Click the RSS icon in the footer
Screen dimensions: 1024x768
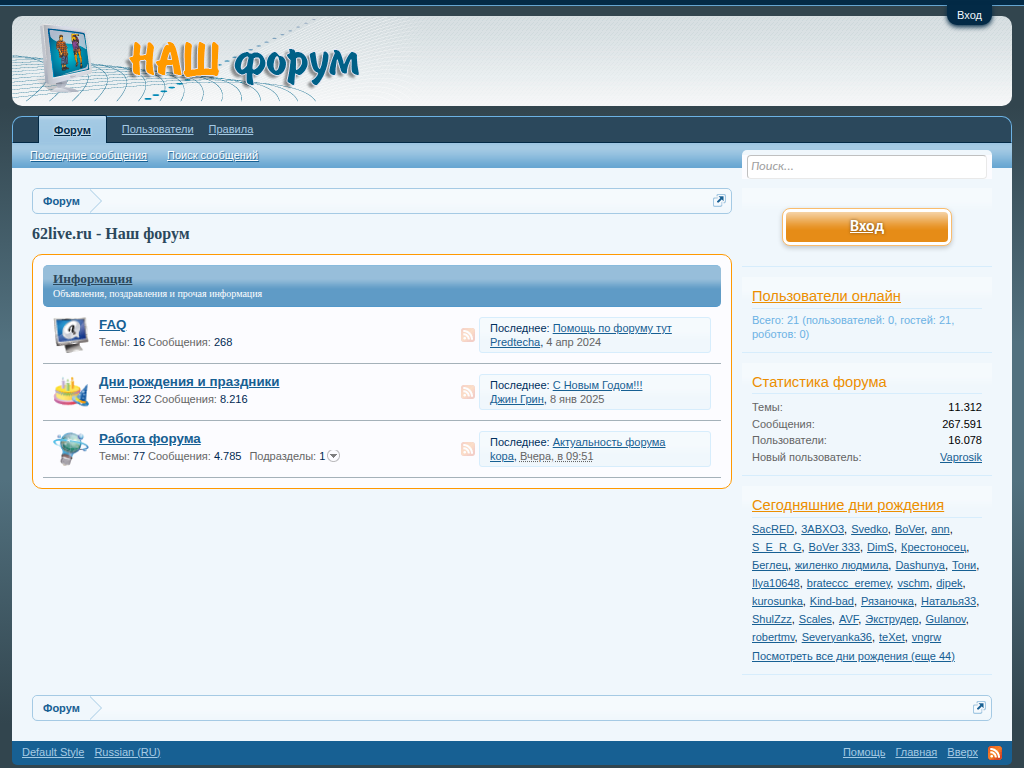pos(995,752)
